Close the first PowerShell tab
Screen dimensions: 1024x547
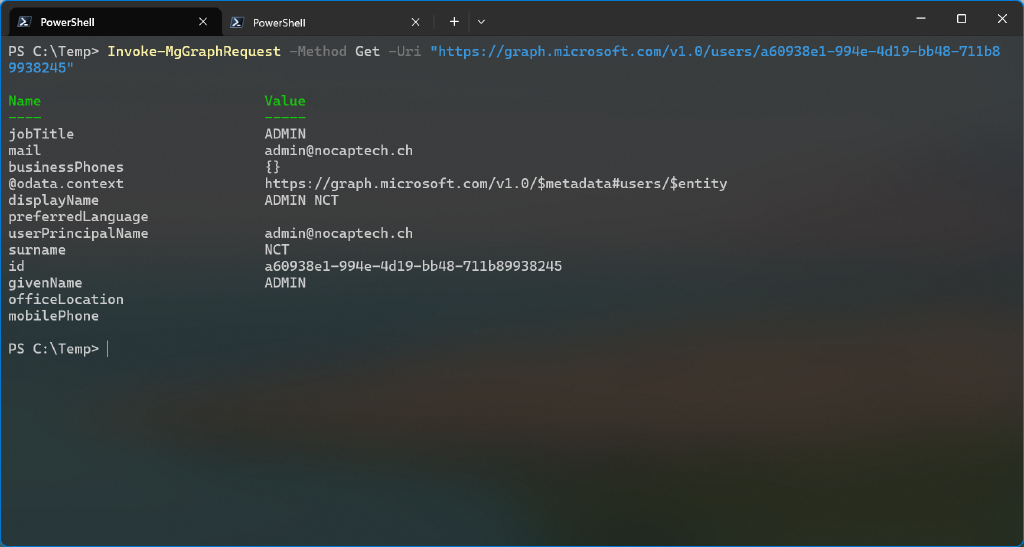[x=203, y=22]
